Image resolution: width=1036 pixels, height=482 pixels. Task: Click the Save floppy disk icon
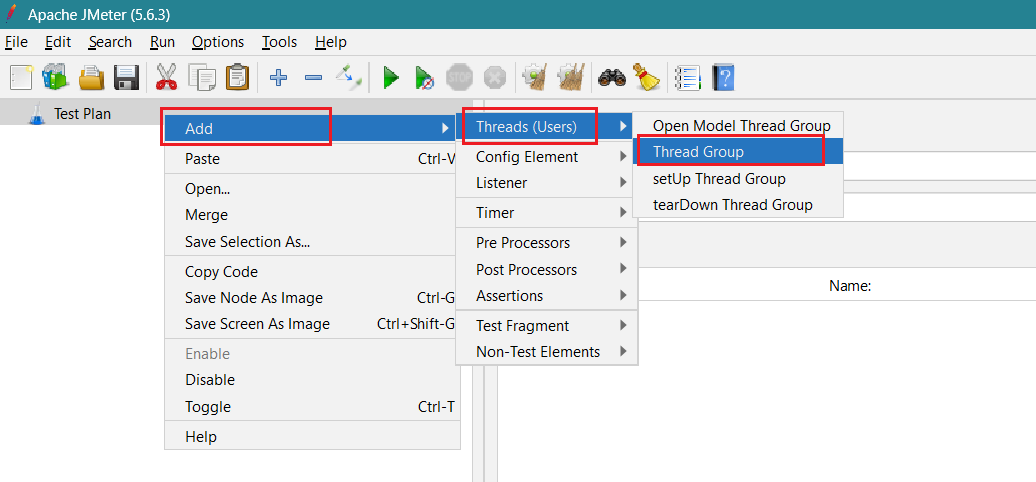(126, 78)
